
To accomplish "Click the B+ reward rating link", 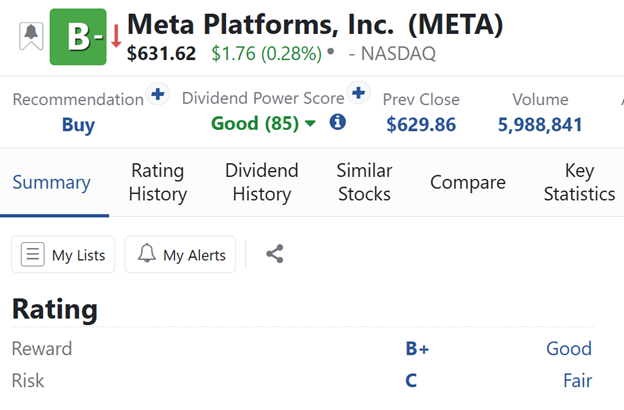I will click(x=417, y=349).
